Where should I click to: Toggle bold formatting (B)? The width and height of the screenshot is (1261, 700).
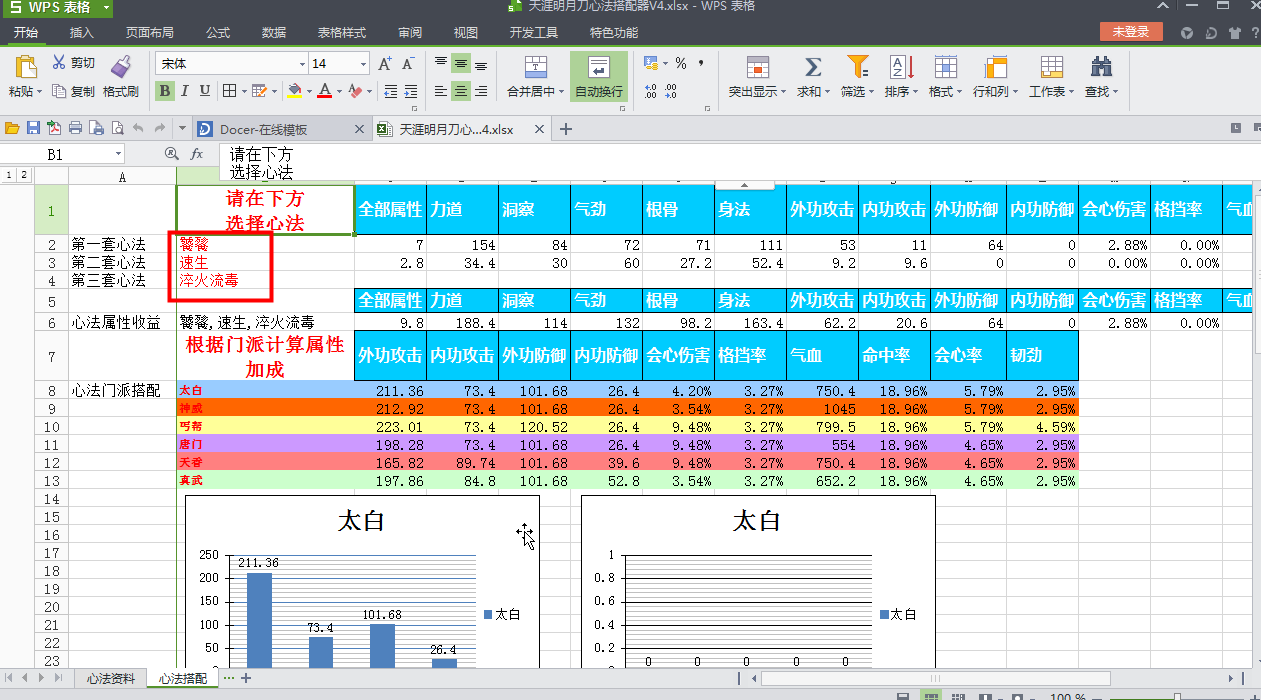point(165,91)
